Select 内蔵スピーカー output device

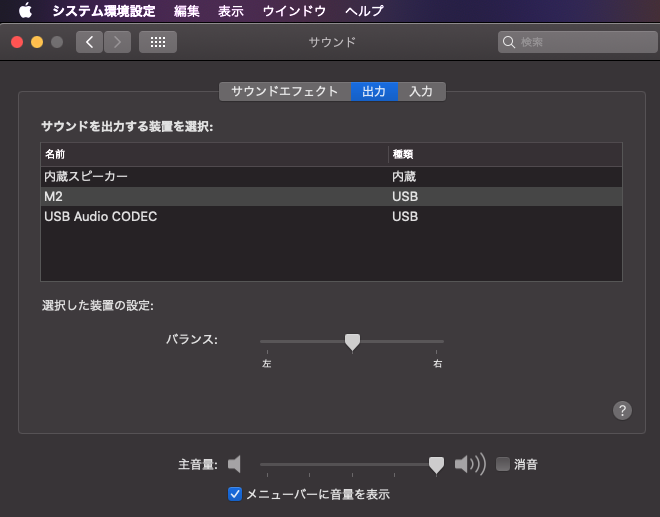click(86, 176)
